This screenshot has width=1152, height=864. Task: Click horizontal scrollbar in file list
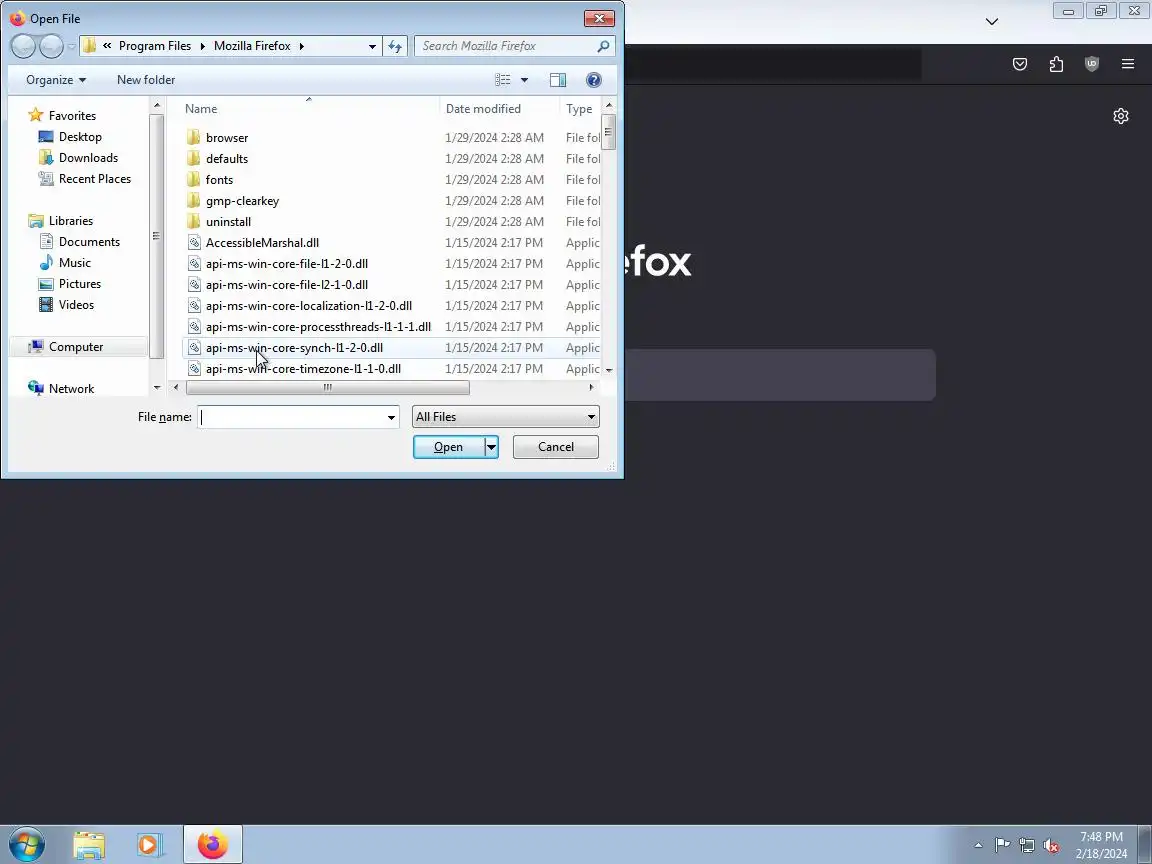[x=328, y=387]
